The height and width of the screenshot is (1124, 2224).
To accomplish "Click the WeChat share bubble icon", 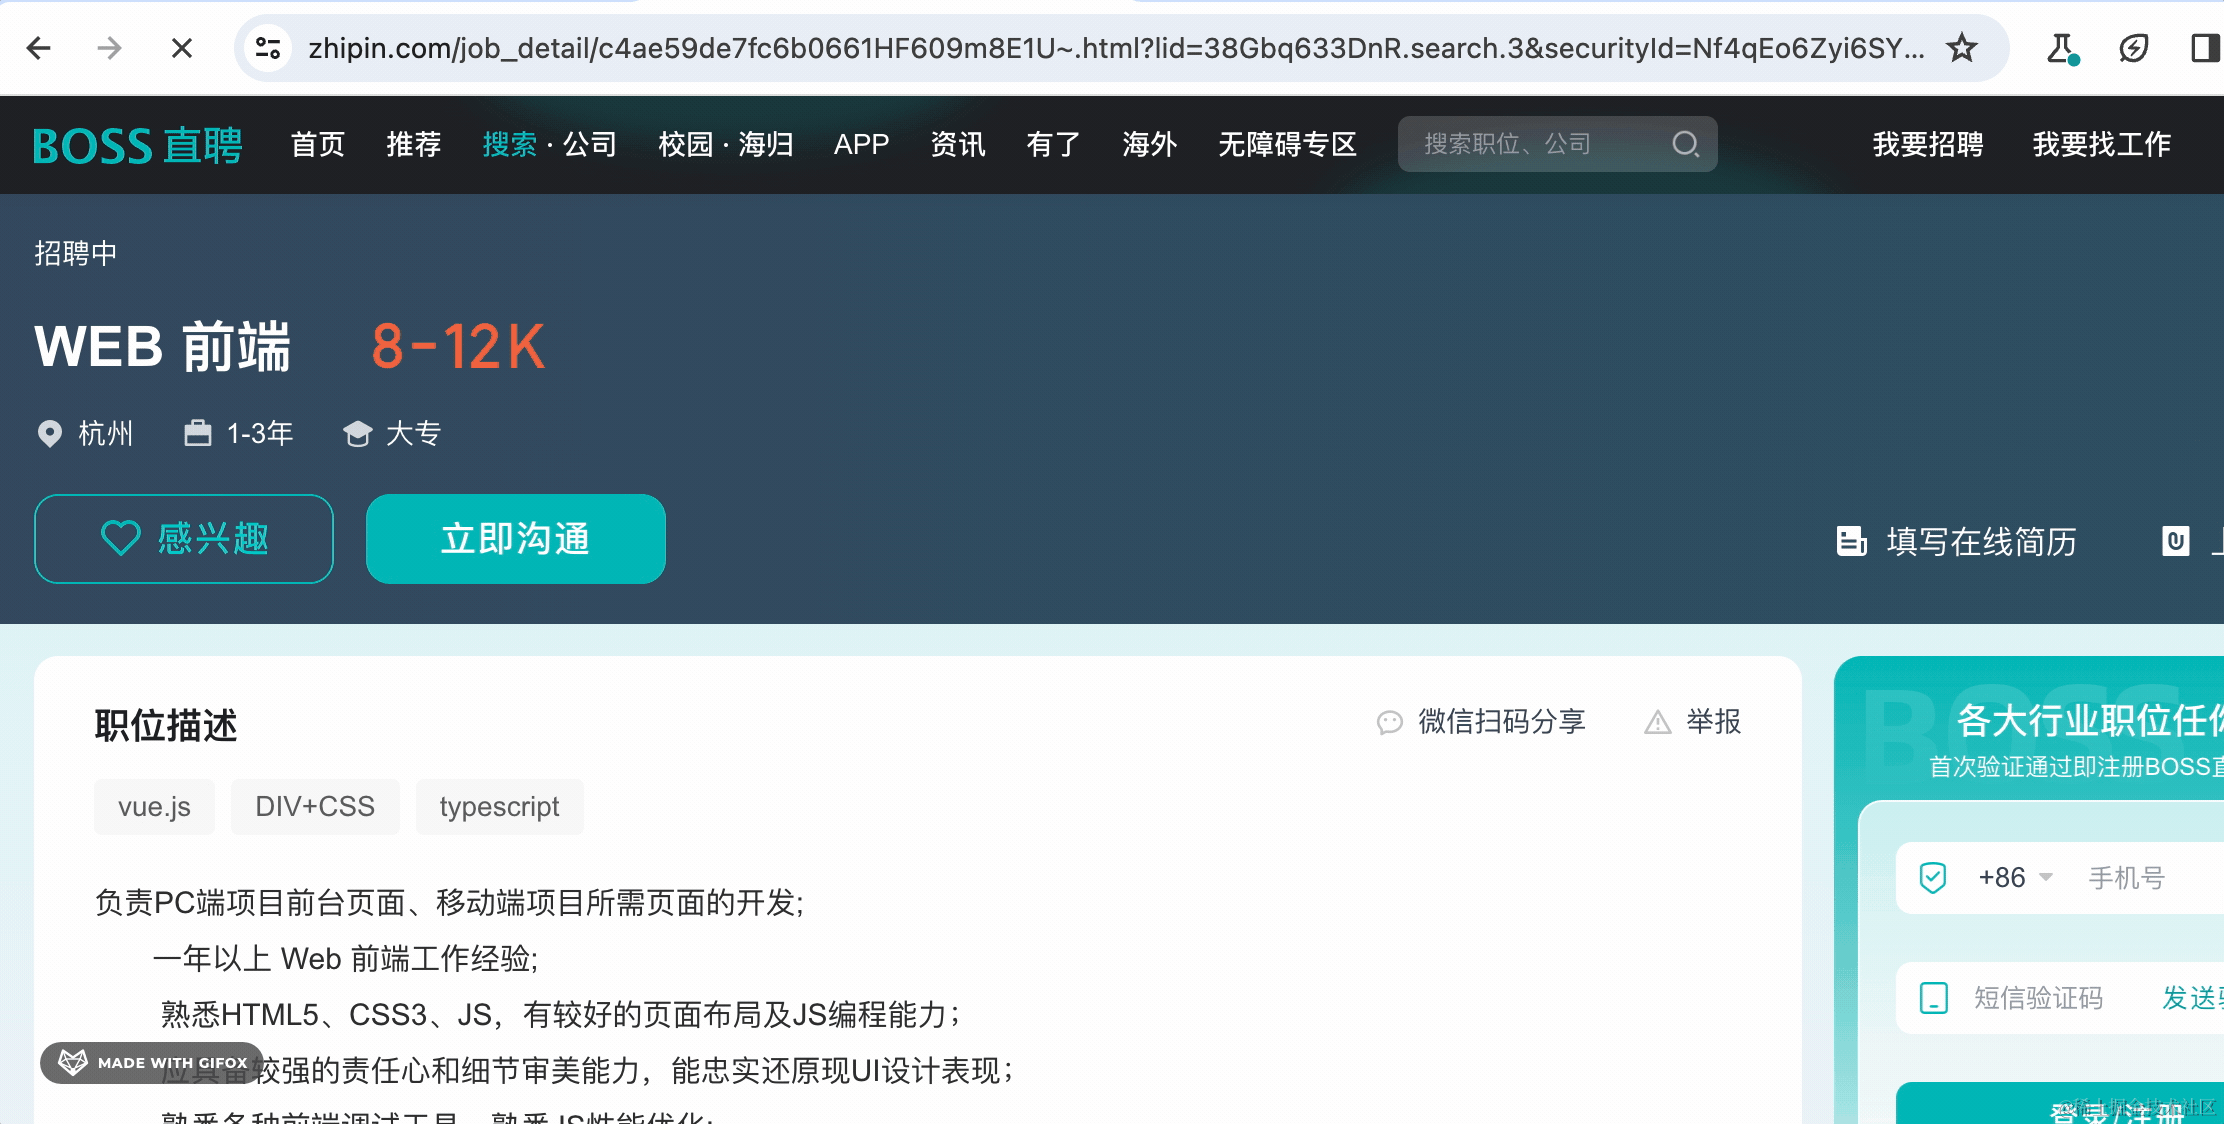I will click(x=1390, y=722).
